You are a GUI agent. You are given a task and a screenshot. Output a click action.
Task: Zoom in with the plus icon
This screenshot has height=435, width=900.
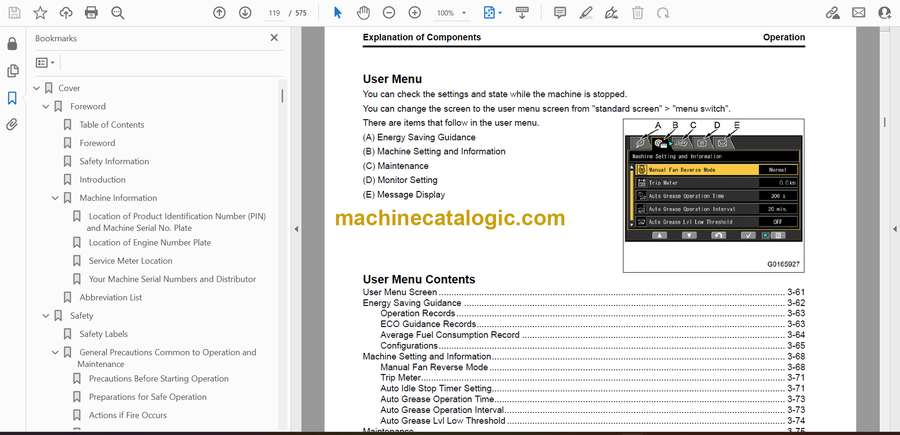(x=414, y=13)
